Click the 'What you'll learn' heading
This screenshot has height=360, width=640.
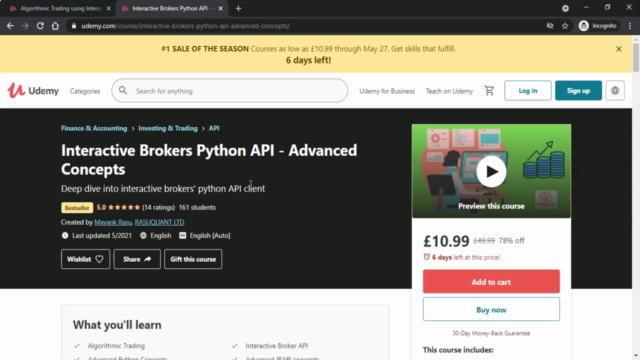(x=117, y=325)
